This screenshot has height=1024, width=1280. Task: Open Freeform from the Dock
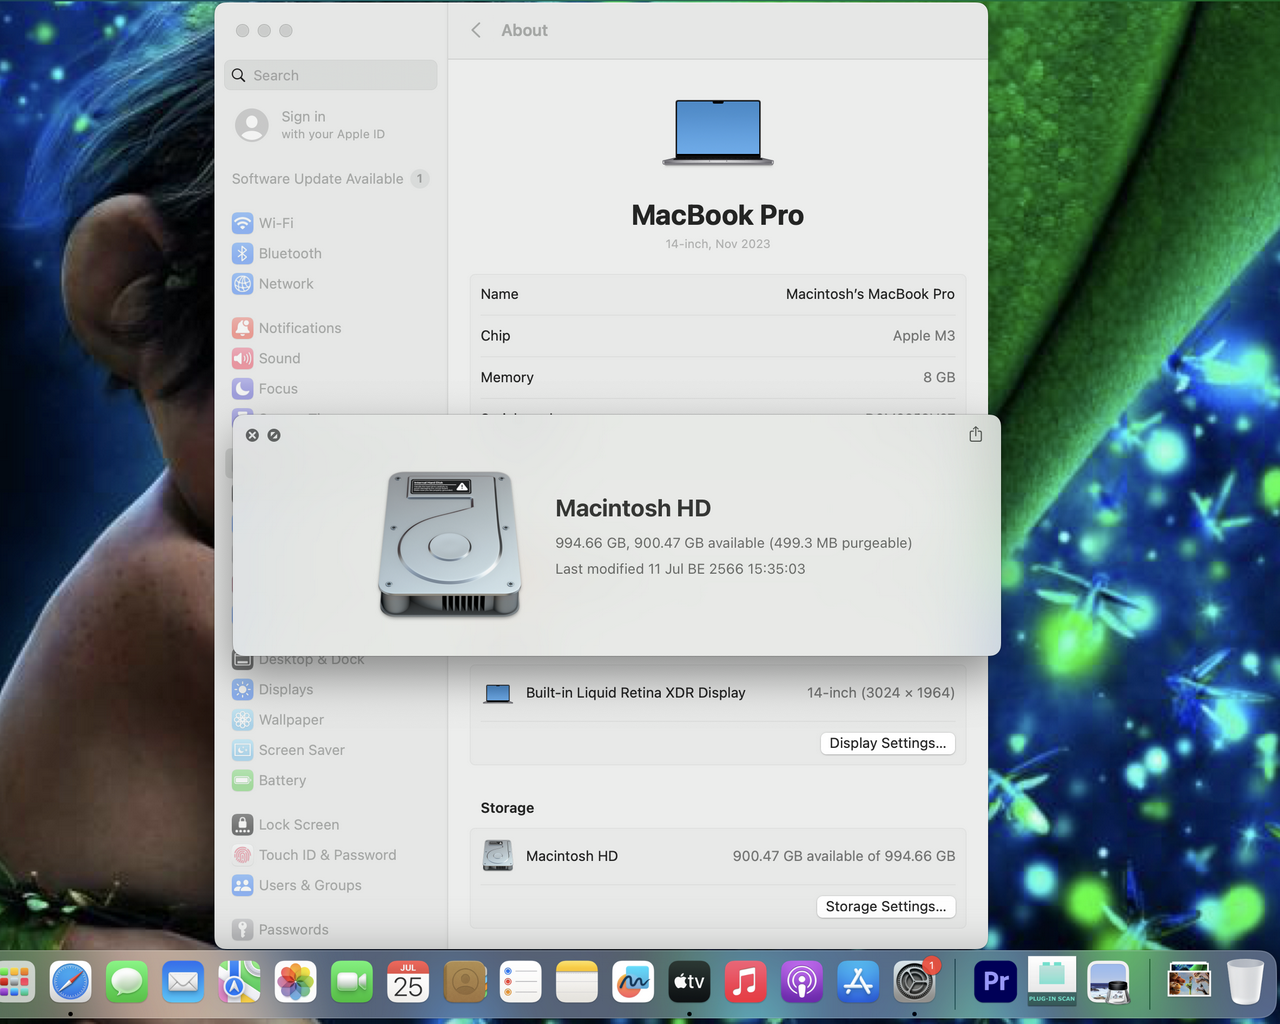[633, 982]
